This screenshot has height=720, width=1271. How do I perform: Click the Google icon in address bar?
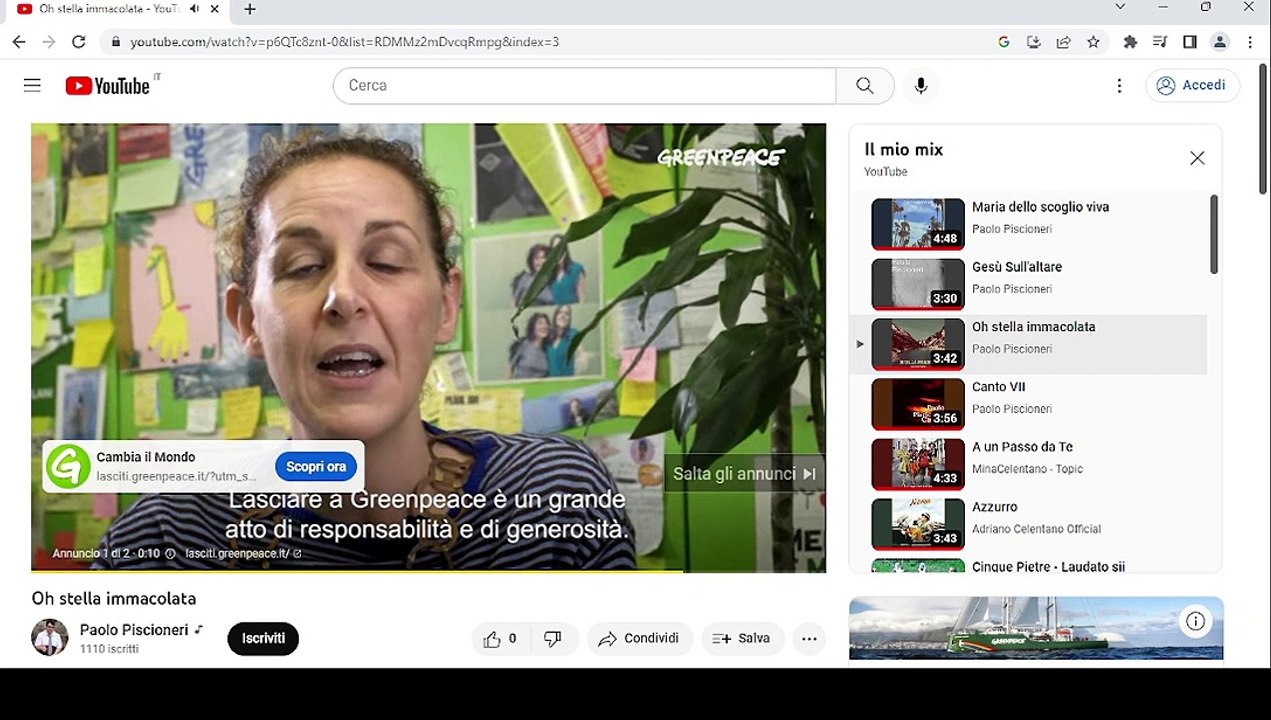[1004, 42]
